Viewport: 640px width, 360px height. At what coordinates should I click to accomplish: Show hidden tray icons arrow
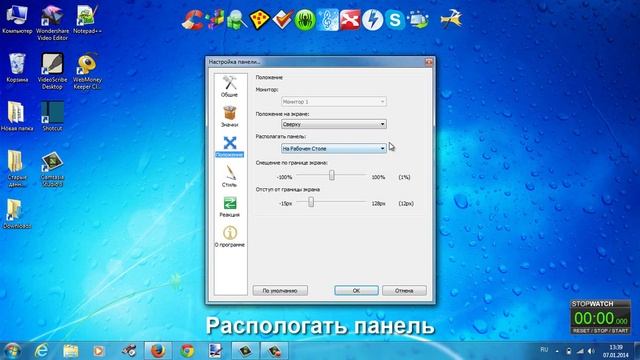click(x=557, y=351)
